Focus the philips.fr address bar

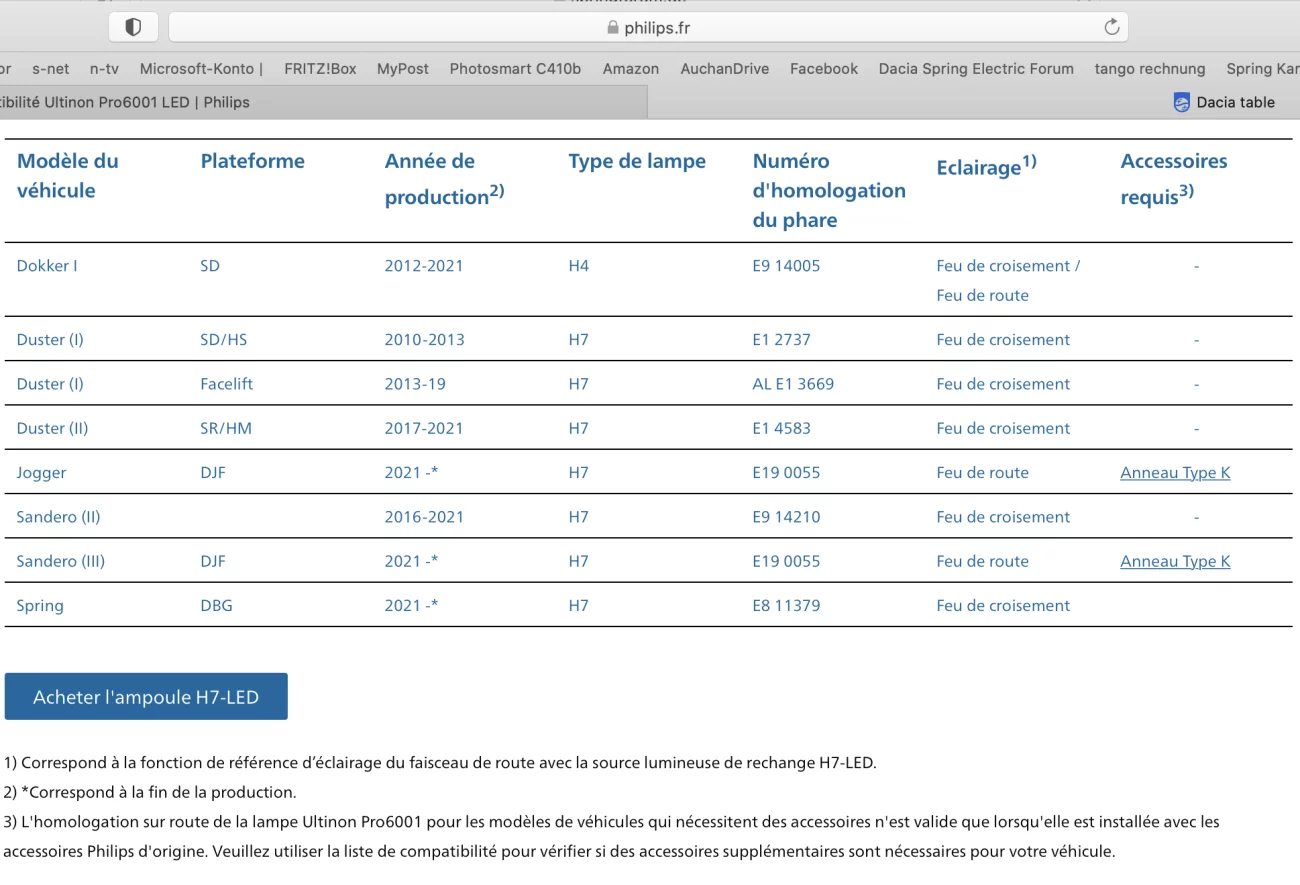coord(648,28)
